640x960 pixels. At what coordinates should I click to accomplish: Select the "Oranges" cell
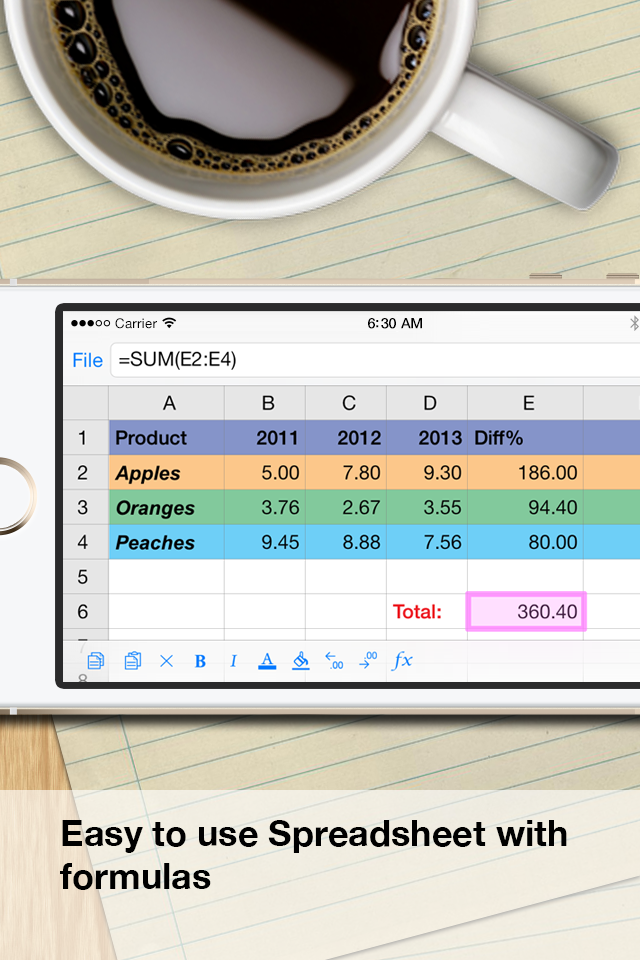pyautogui.click(x=167, y=508)
